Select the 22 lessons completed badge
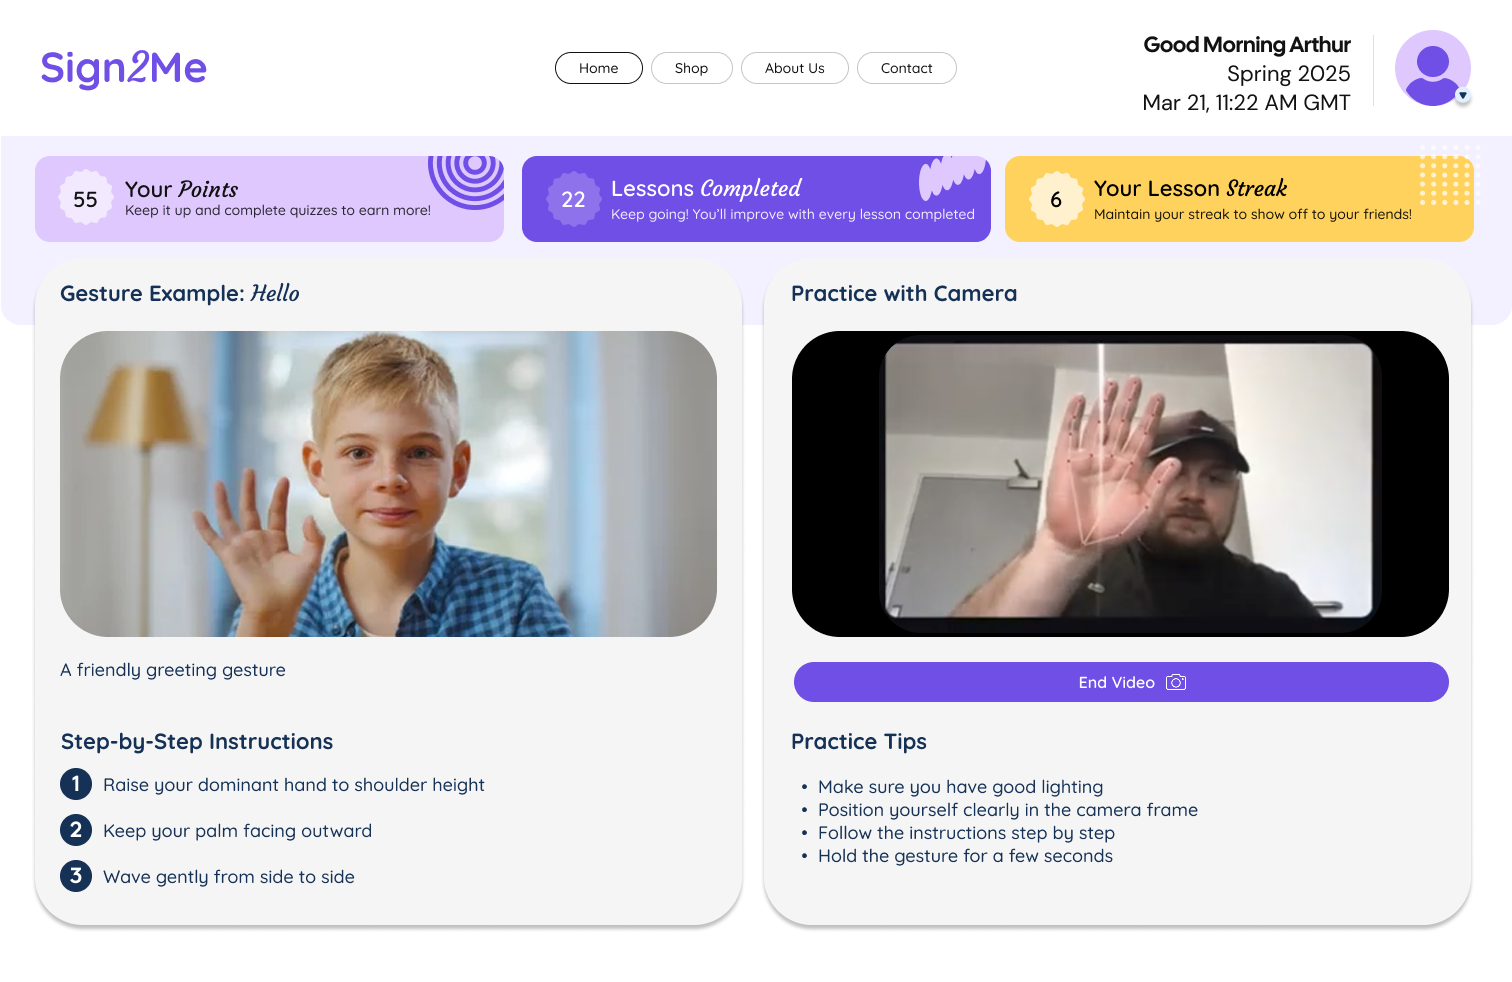The image size is (1512, 982). point(573,199)
